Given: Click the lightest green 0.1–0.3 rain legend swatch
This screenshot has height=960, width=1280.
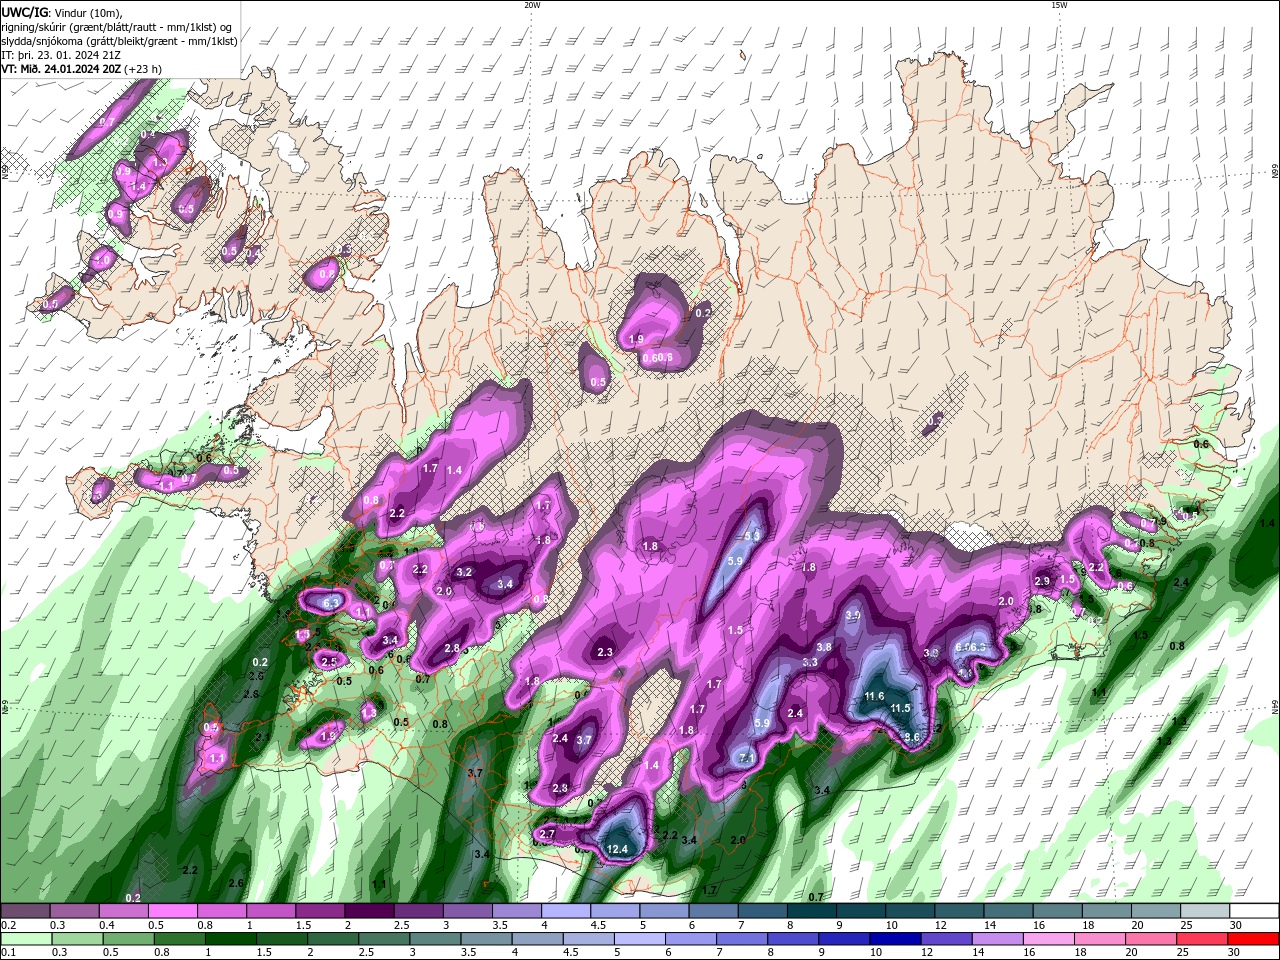Looking at the screenshot, I should coord(25,939).
